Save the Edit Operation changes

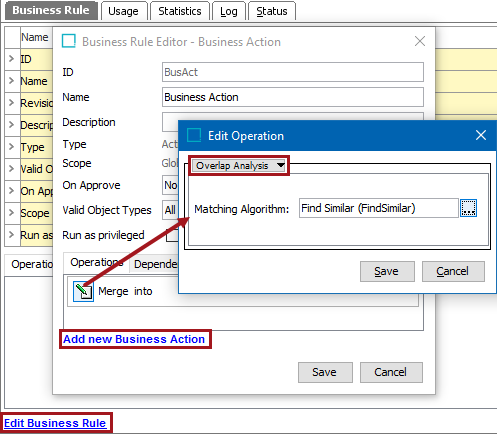[387, 271]
